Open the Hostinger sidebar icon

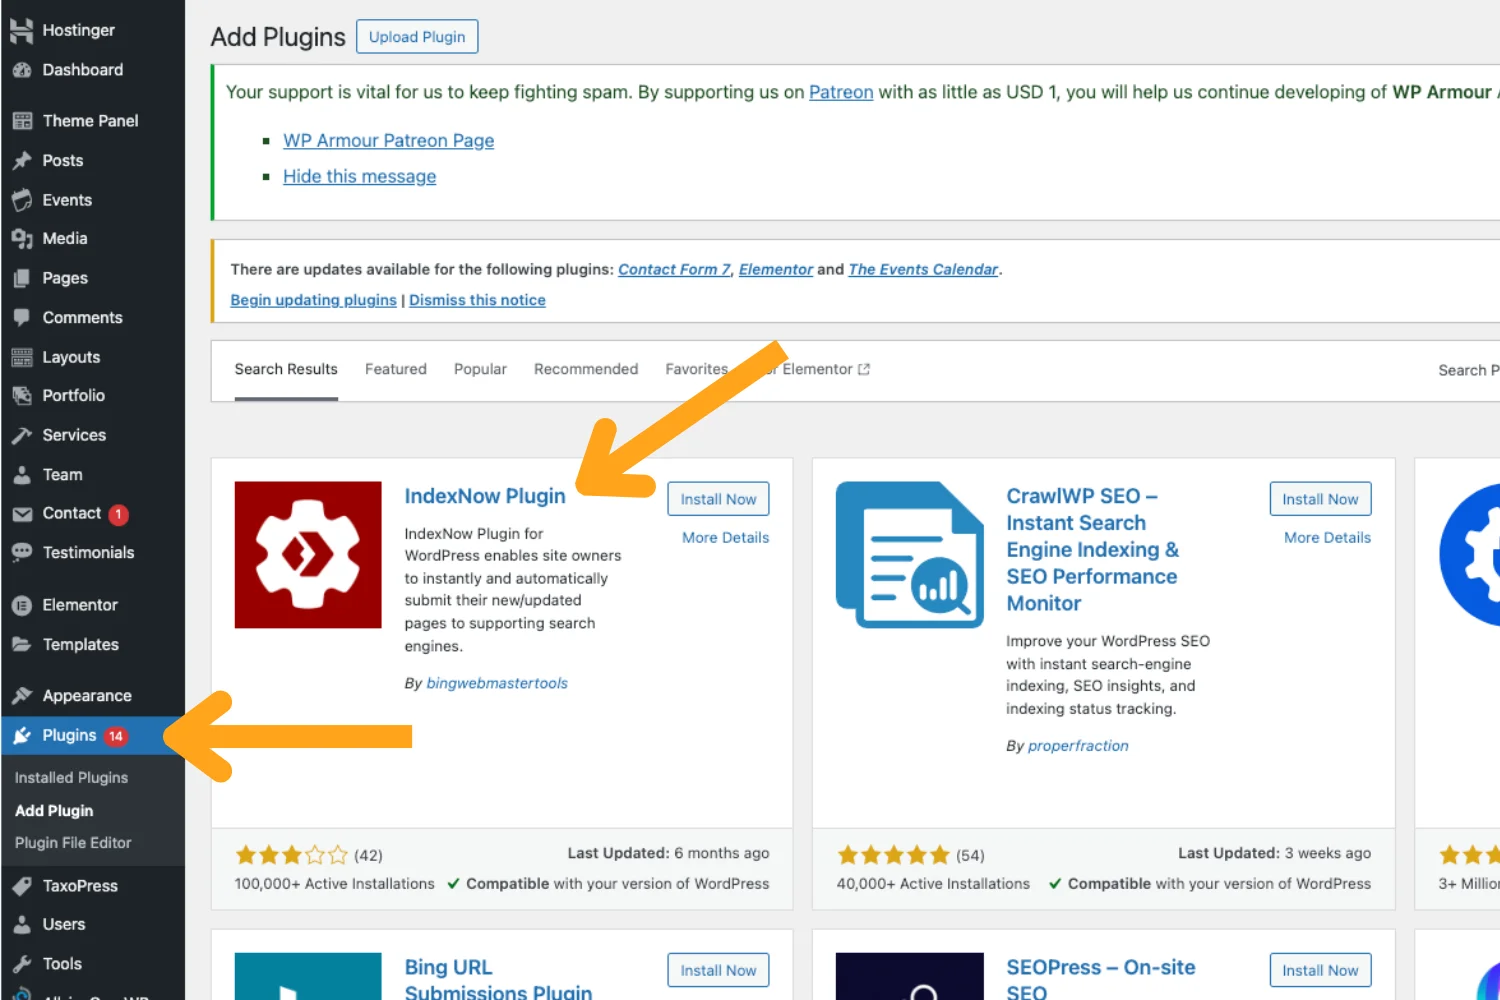coord(22,30)
